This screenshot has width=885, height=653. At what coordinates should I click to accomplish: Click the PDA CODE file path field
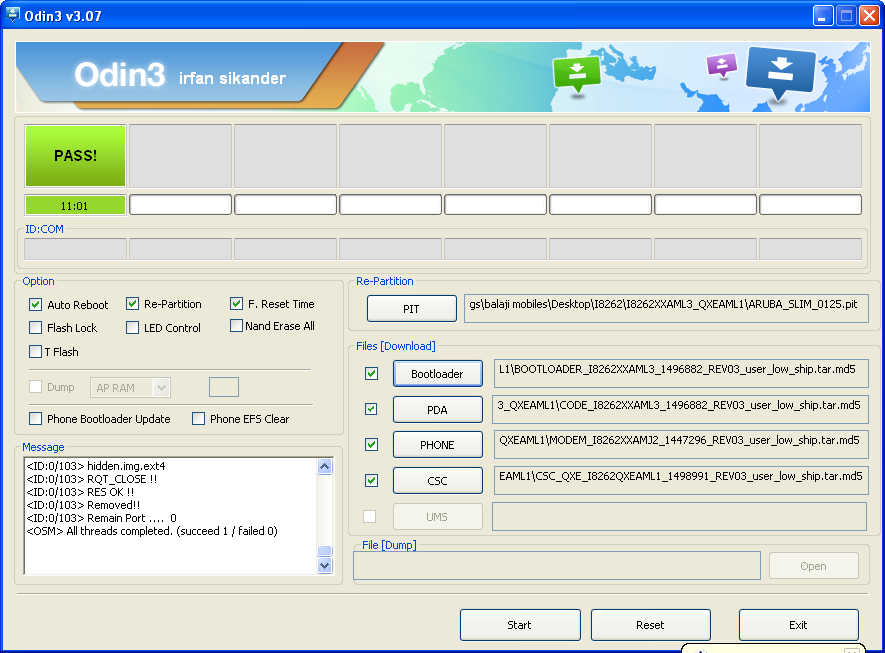(680, 409)
